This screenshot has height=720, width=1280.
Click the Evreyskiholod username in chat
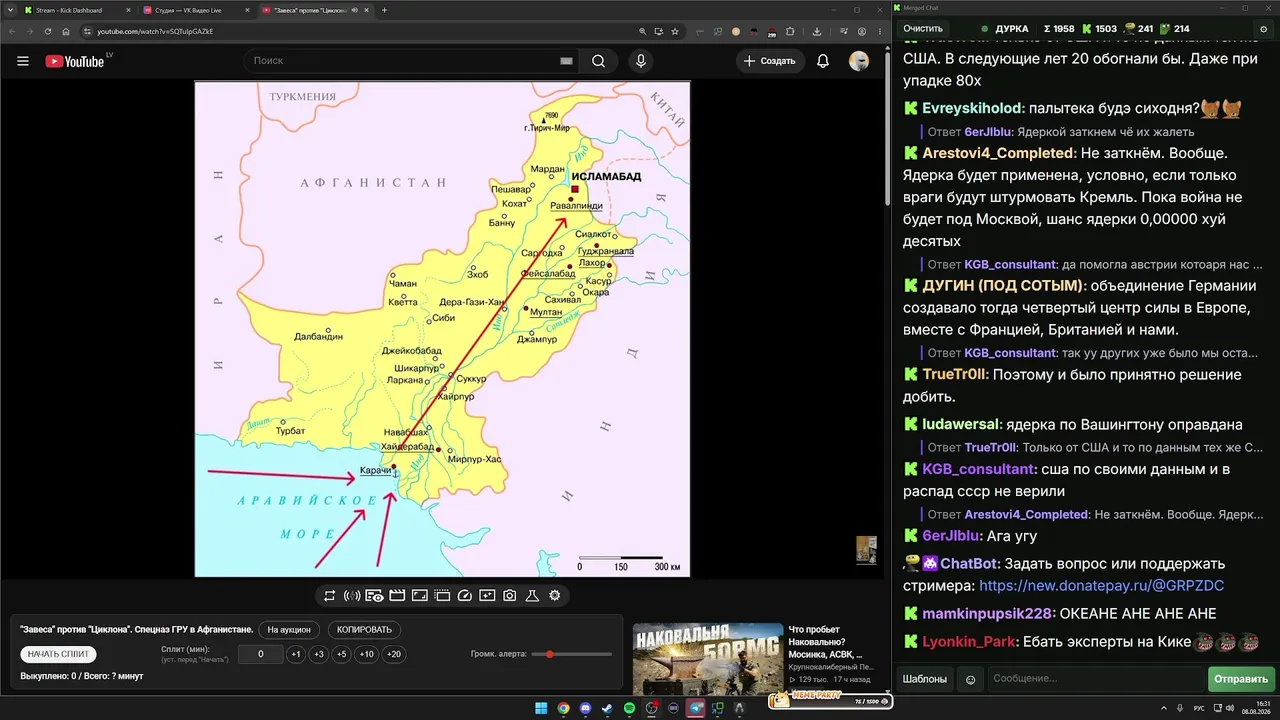[x=972, y=108]
